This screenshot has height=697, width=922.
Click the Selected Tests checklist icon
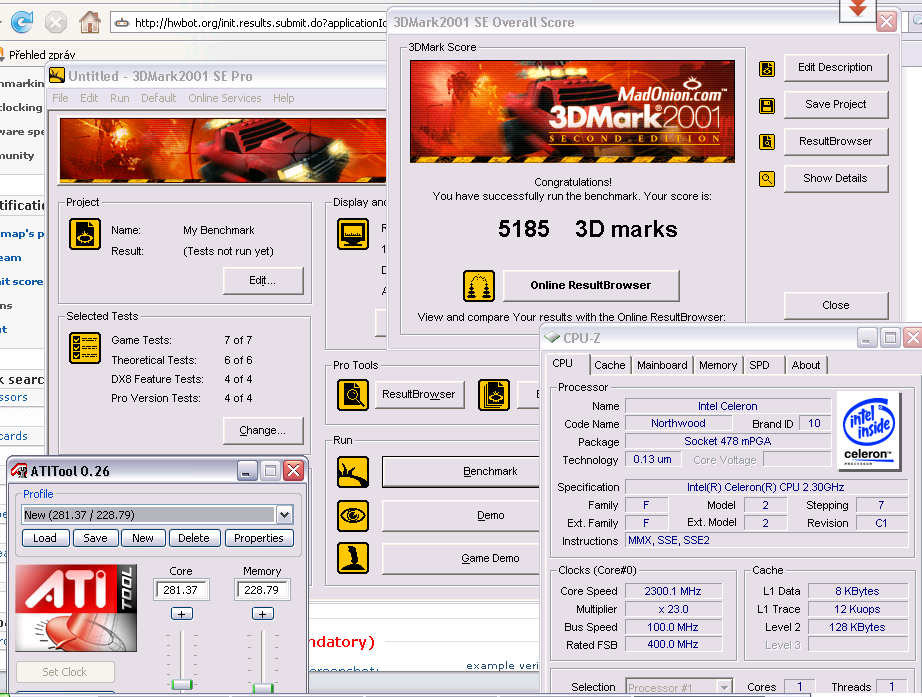click(x=85, y=348)
